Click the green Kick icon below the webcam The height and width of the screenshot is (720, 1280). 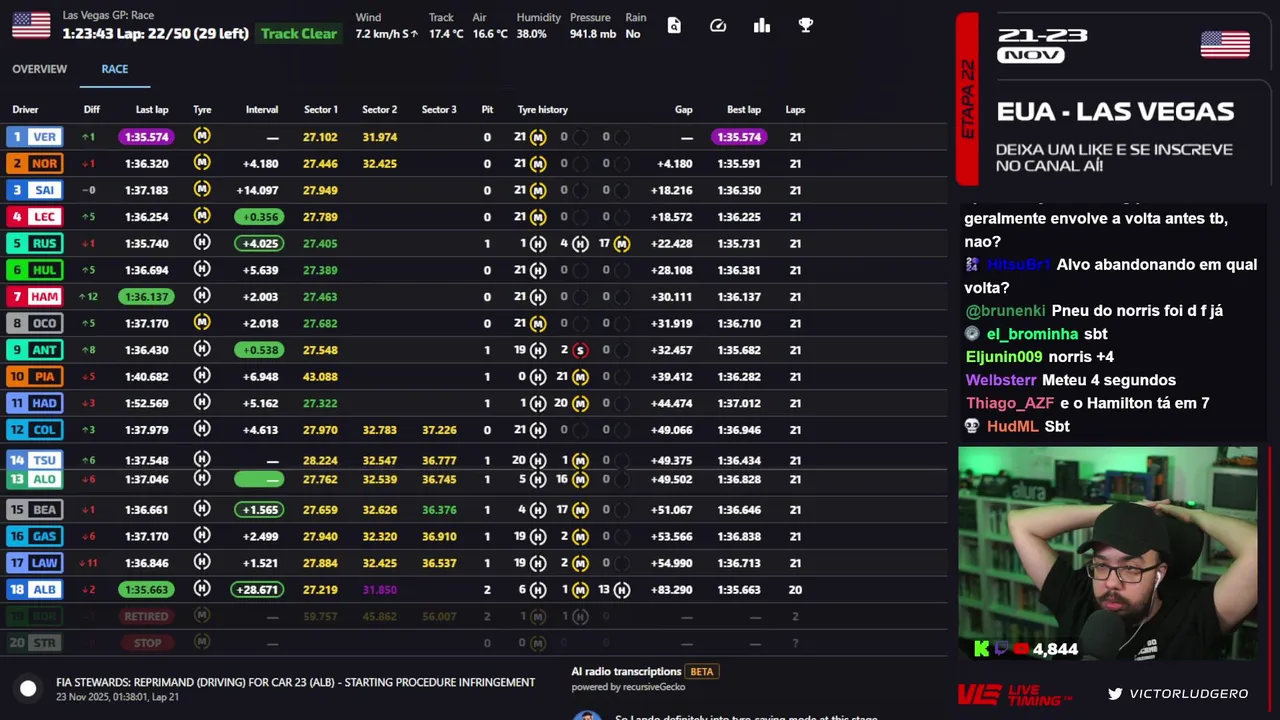pyautogui.click(x=982, y=649)
